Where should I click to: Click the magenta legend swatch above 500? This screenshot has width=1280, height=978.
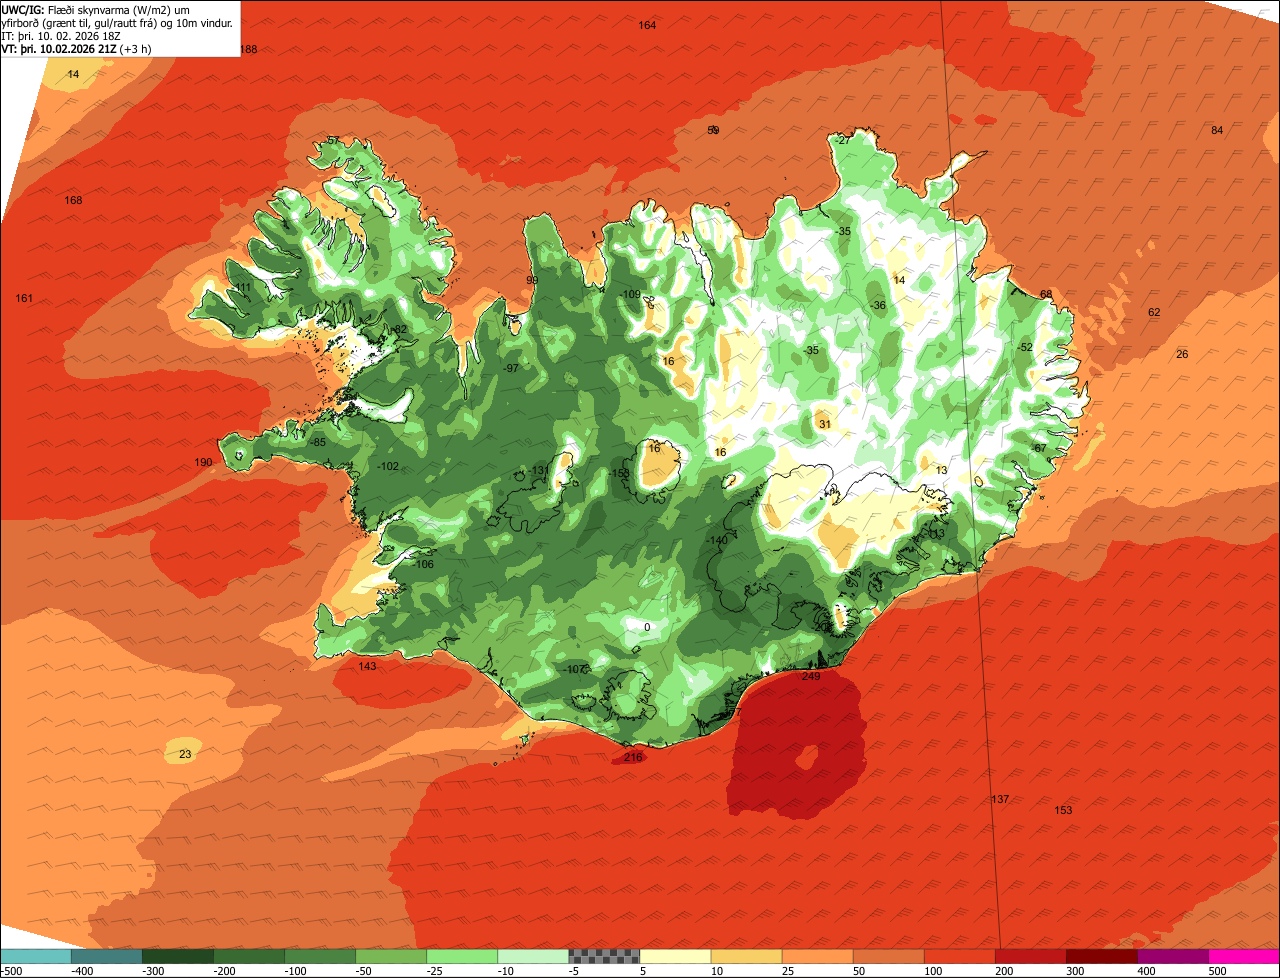click(x=1244, y=956)
